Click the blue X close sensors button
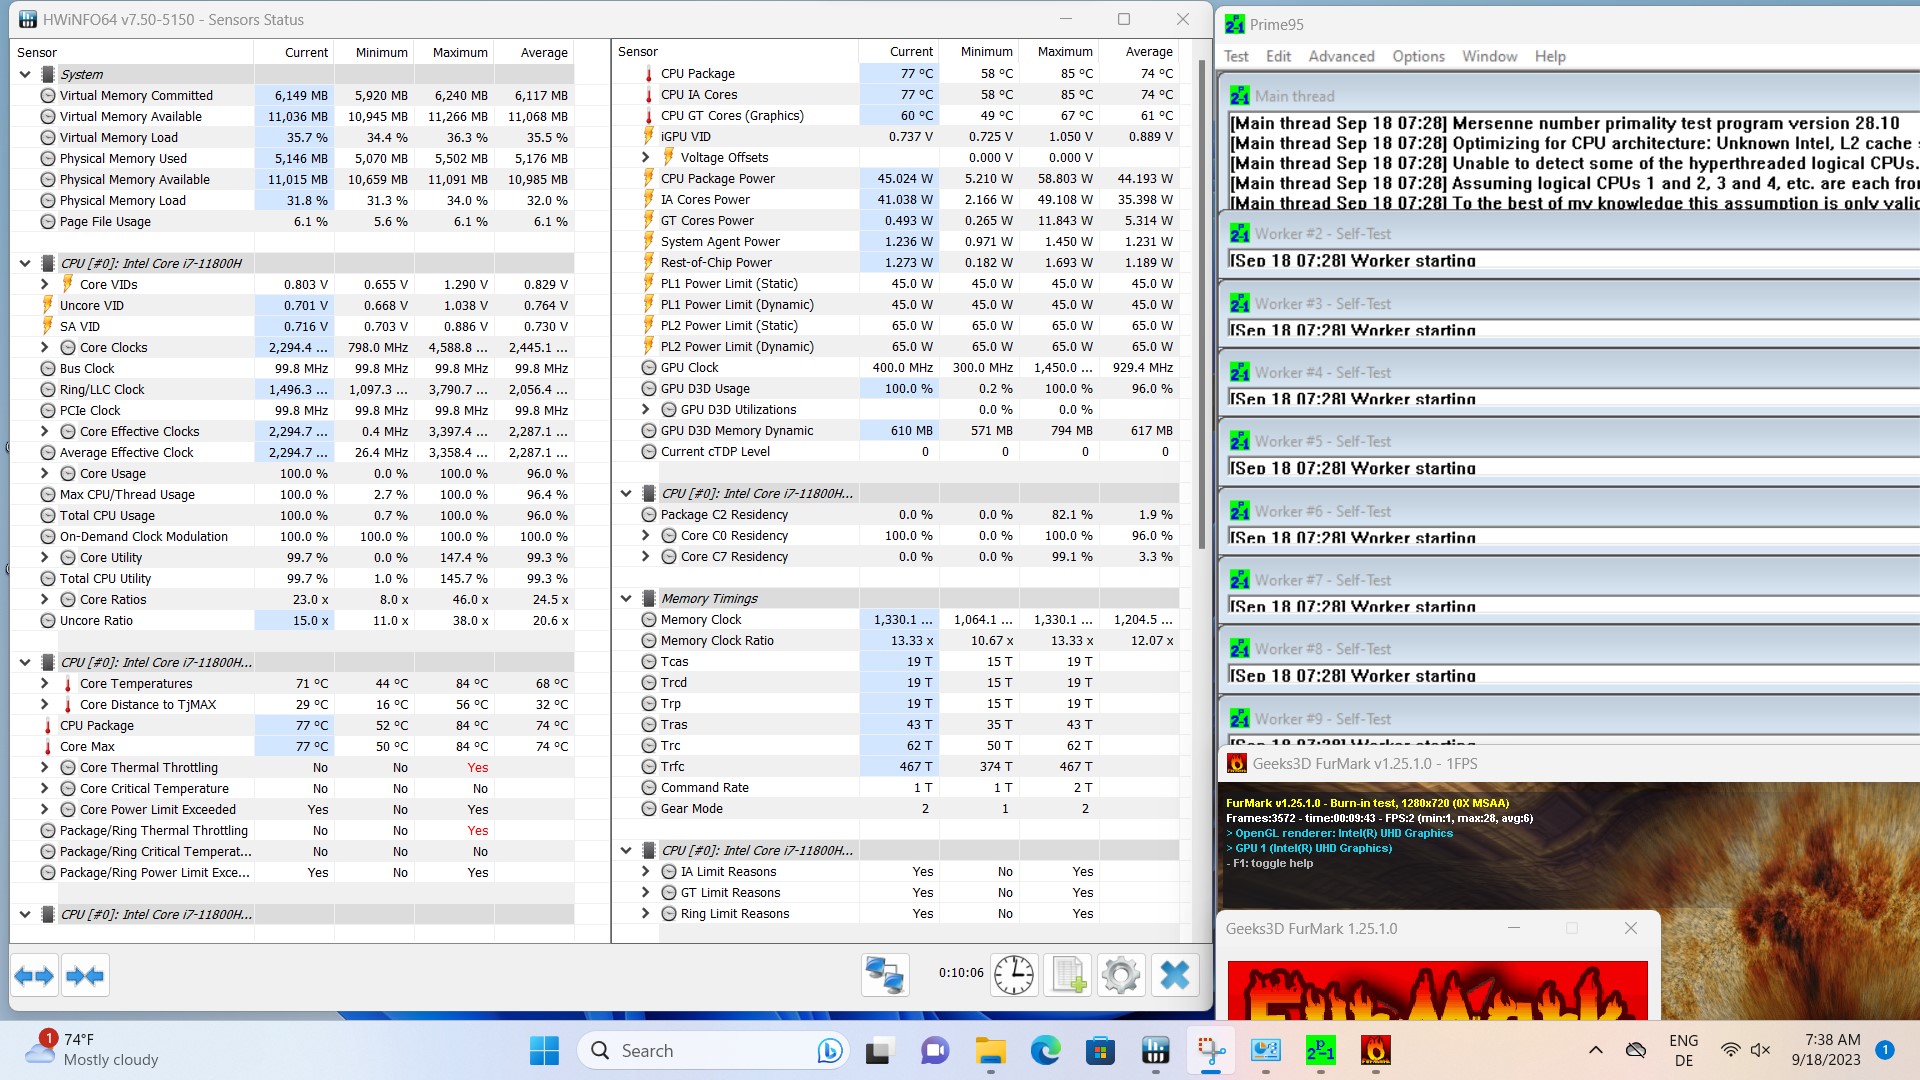1920x1080 pixels. 1175,975
